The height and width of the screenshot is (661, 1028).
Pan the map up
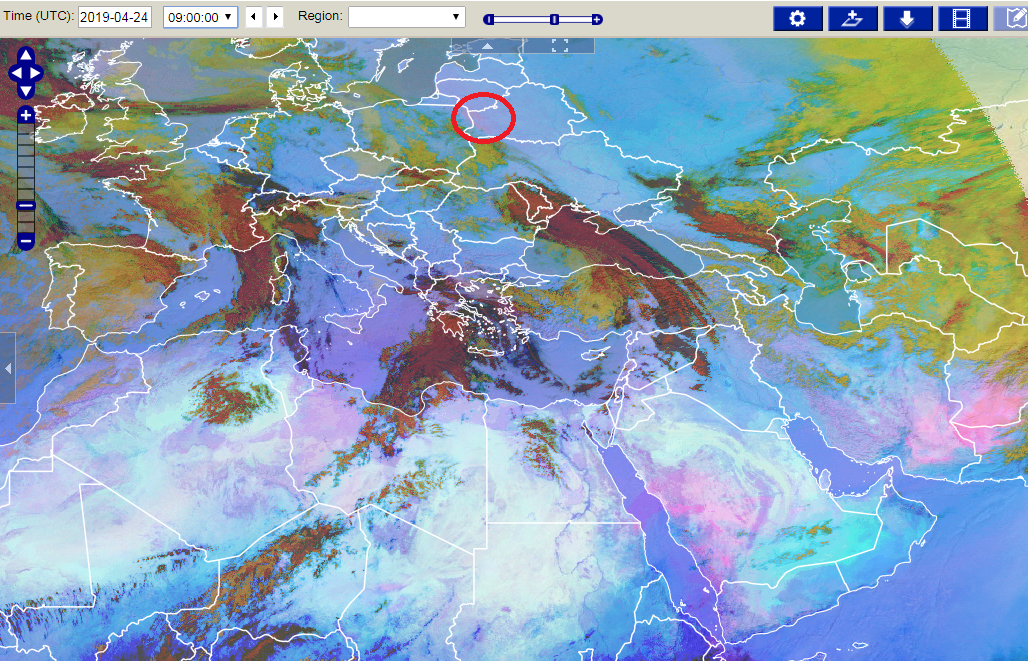click(26, 55)
